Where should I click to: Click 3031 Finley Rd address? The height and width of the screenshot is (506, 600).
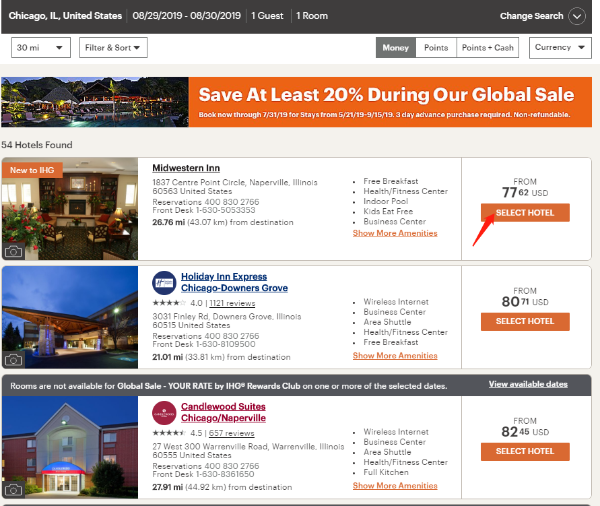pos(227,321)
